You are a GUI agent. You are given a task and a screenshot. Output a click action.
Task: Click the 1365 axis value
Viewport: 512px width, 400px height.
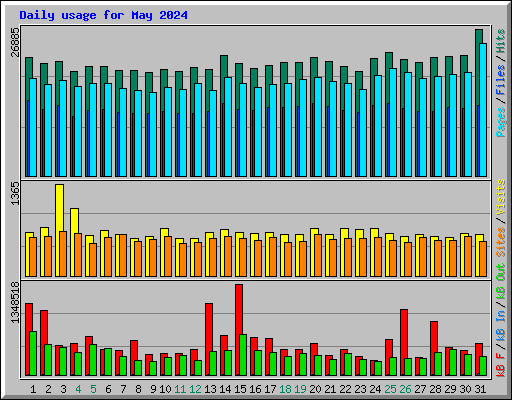(15, 193)
